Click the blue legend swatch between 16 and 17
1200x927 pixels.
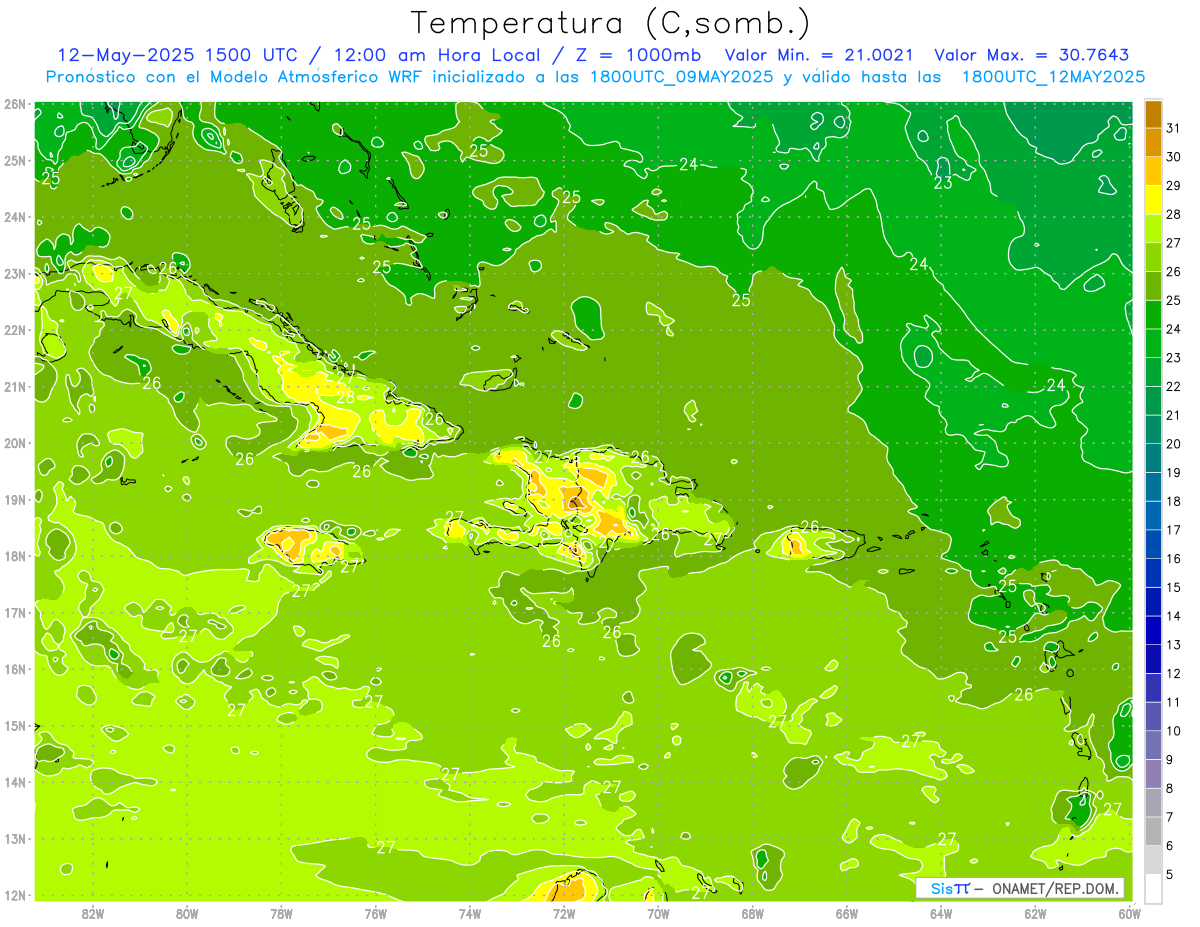(x=1153, y=544)
